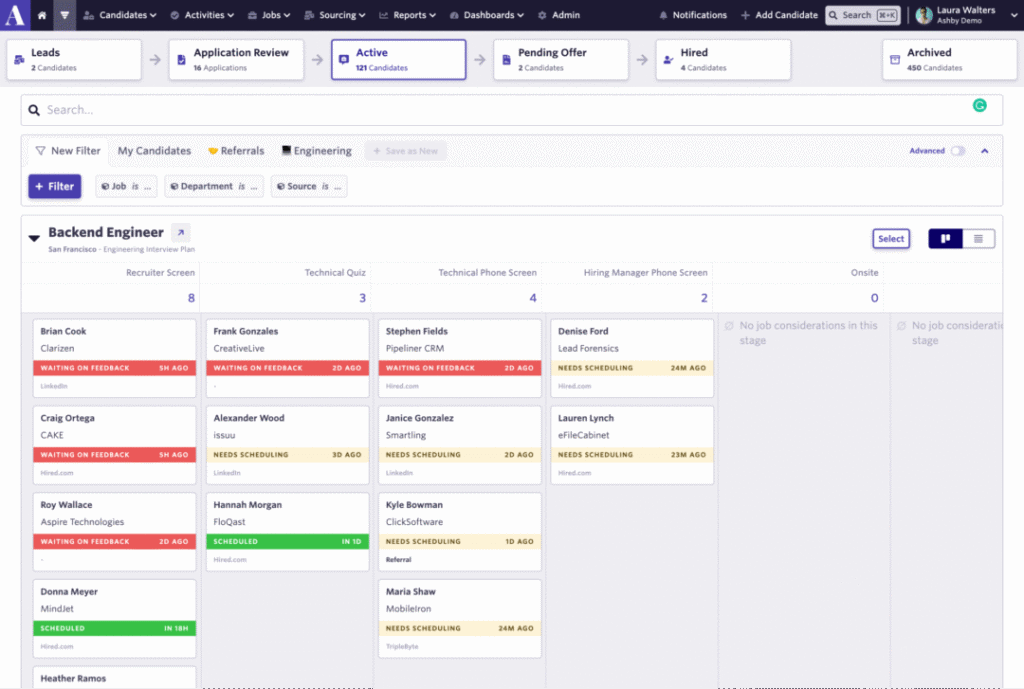Open the Engineering saved filter
This screenshot has width=1024, height=689.
pos(317,151)
